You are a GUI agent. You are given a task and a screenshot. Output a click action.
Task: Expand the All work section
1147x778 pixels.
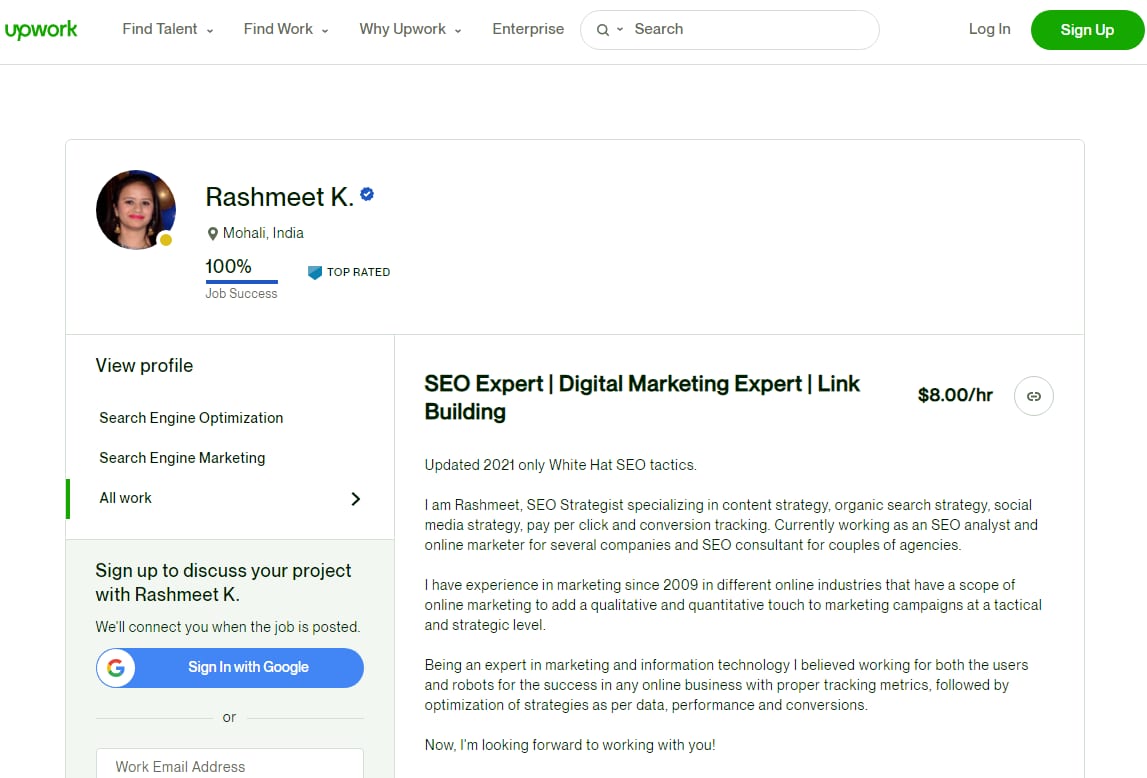click(355, 497)
